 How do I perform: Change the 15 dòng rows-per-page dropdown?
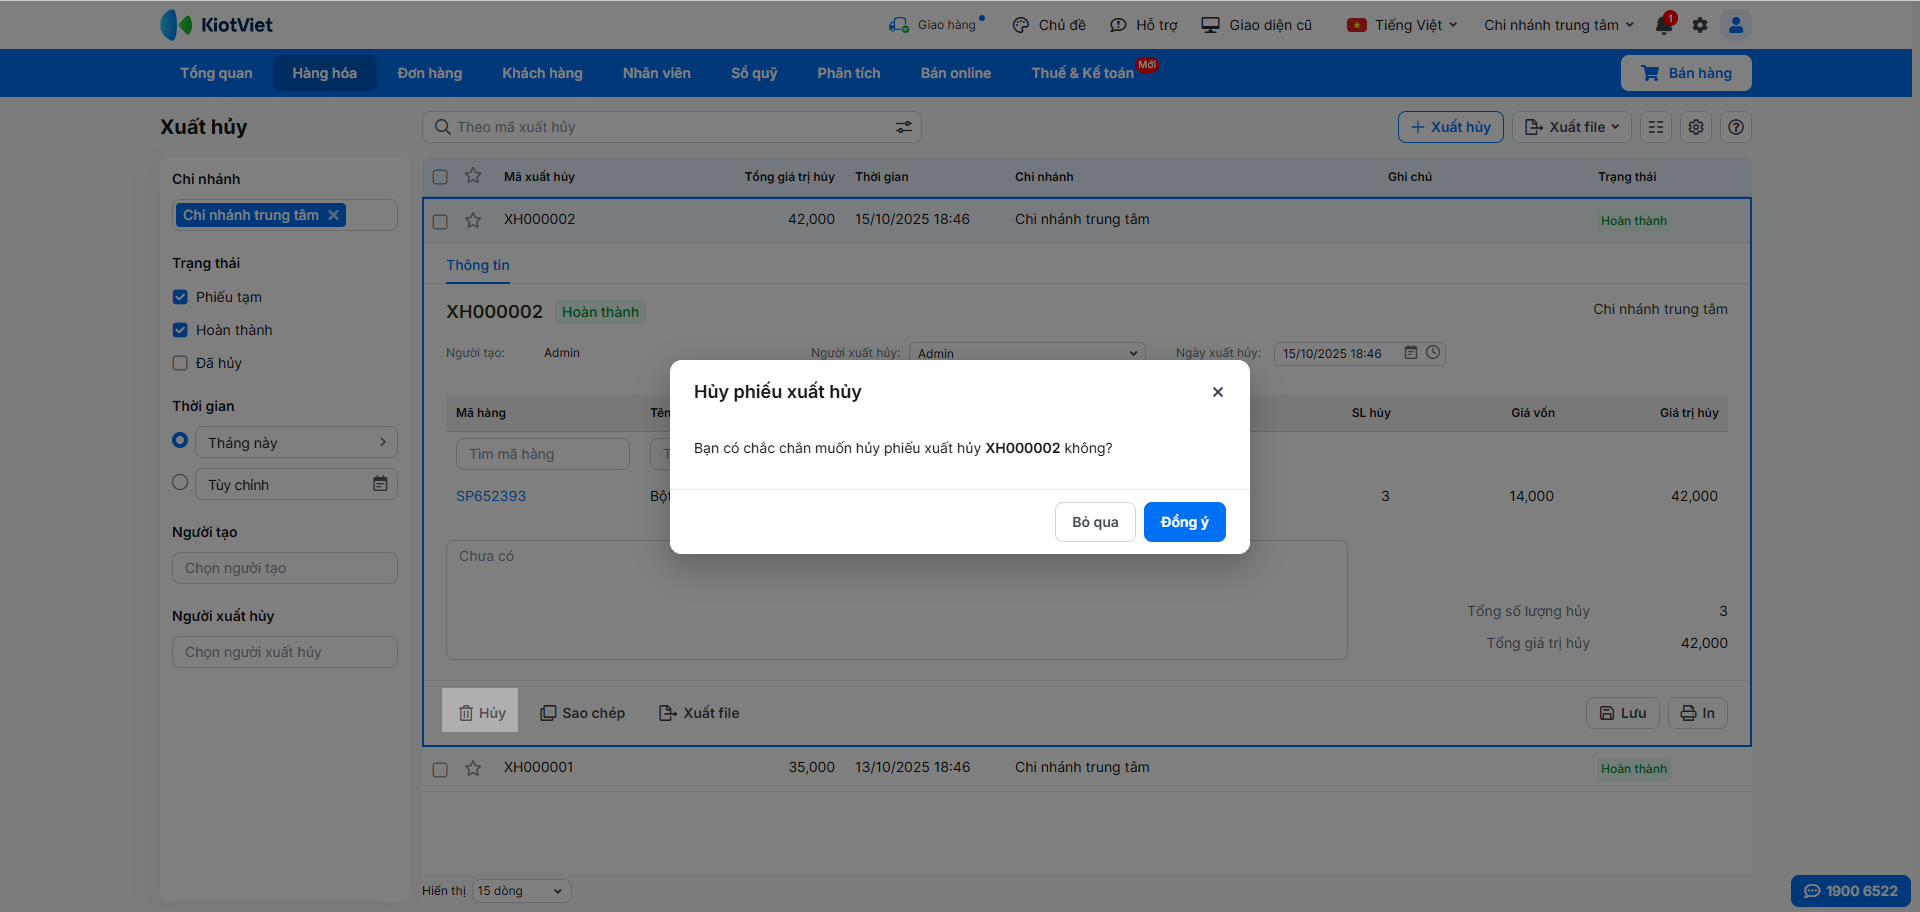coord(521,891)
